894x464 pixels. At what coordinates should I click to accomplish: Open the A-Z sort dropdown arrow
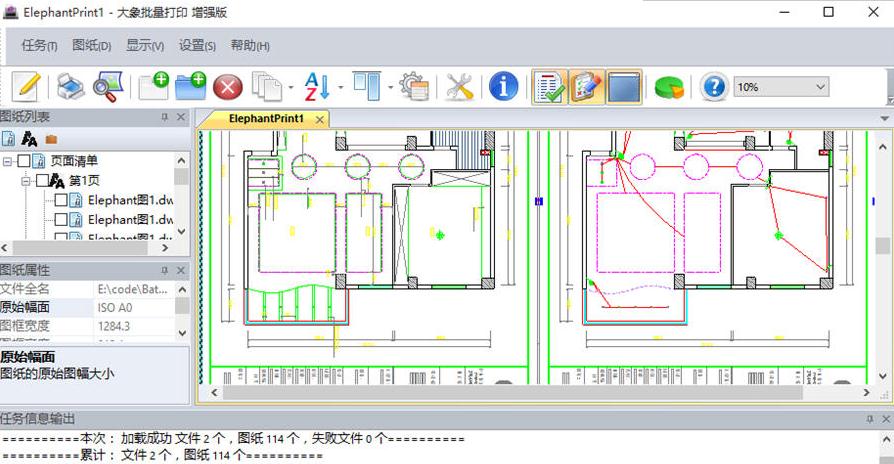point(341,88)
